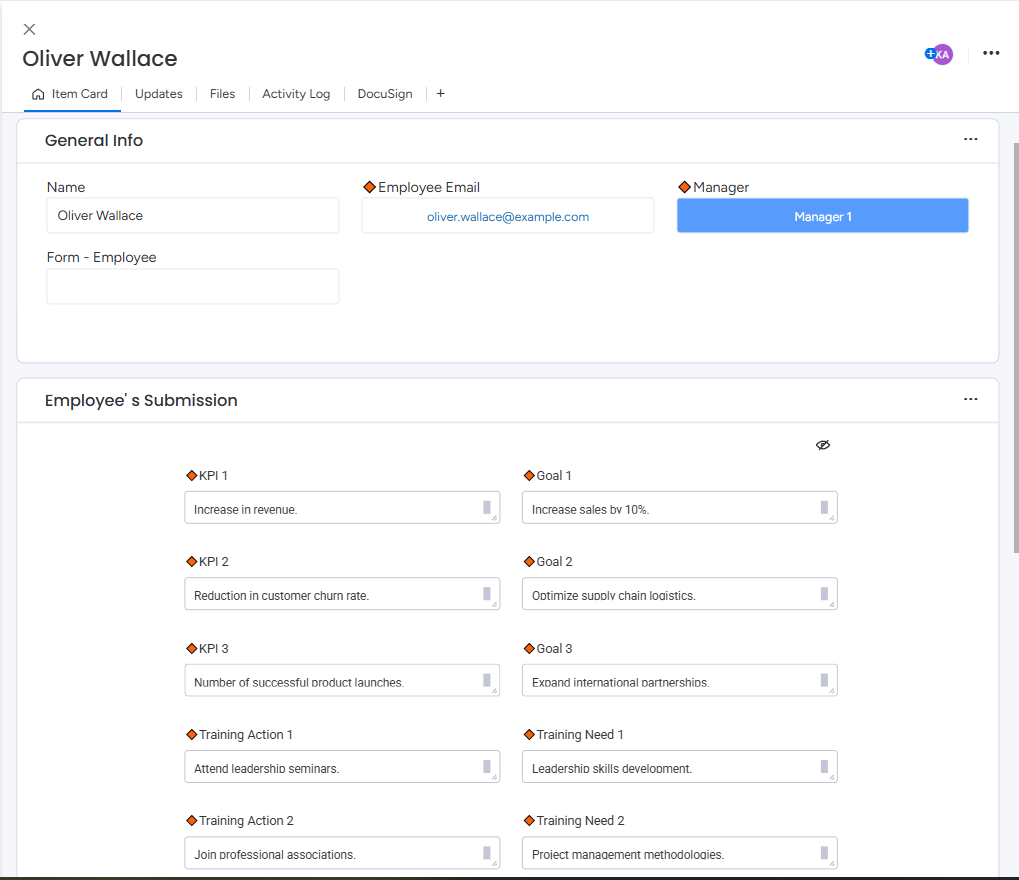Edit Goal 1 field Increase sales by 10%
This screenshot has height=880, width=1019.
pos(680,508)
